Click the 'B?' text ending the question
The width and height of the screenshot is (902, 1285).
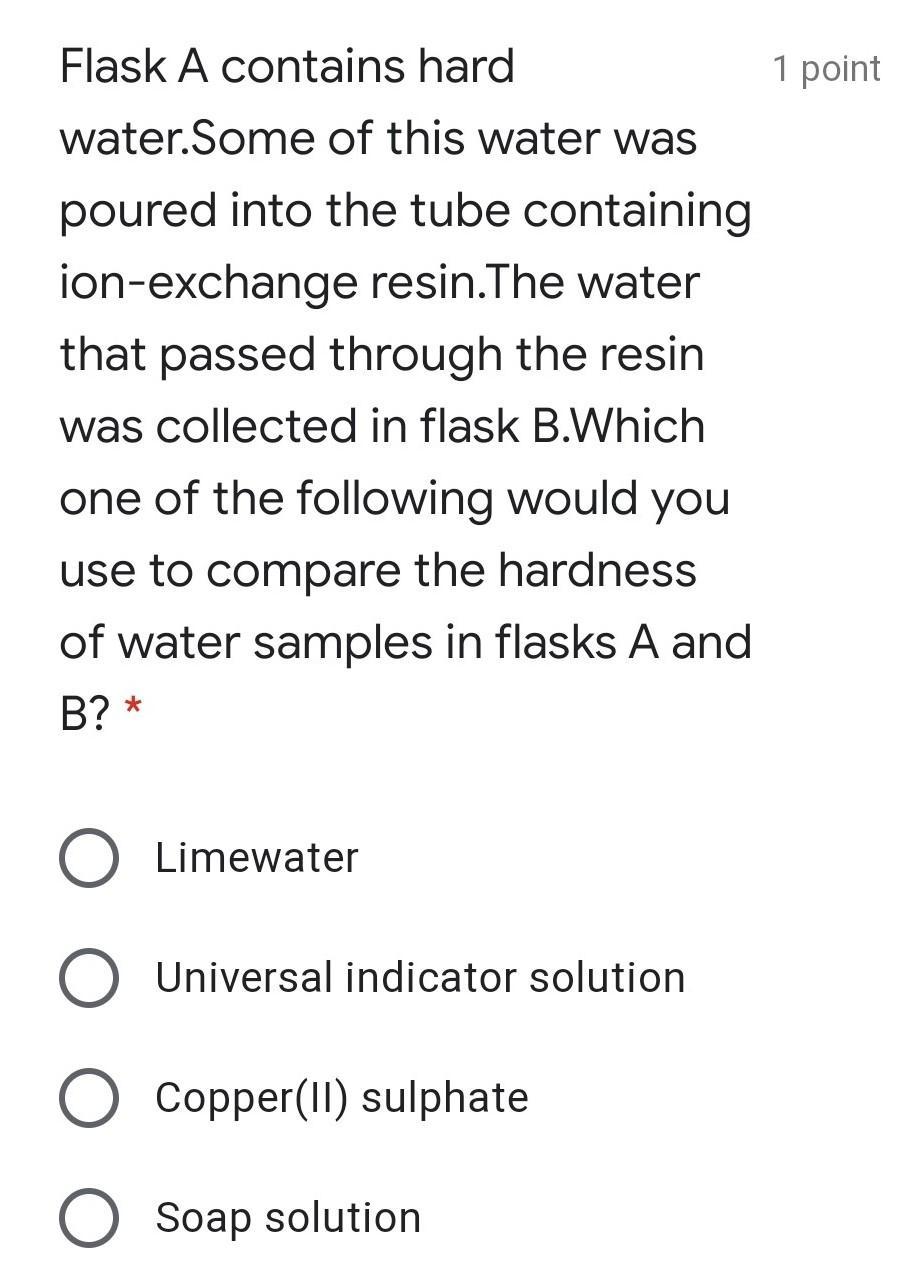(x=83, y=714)
